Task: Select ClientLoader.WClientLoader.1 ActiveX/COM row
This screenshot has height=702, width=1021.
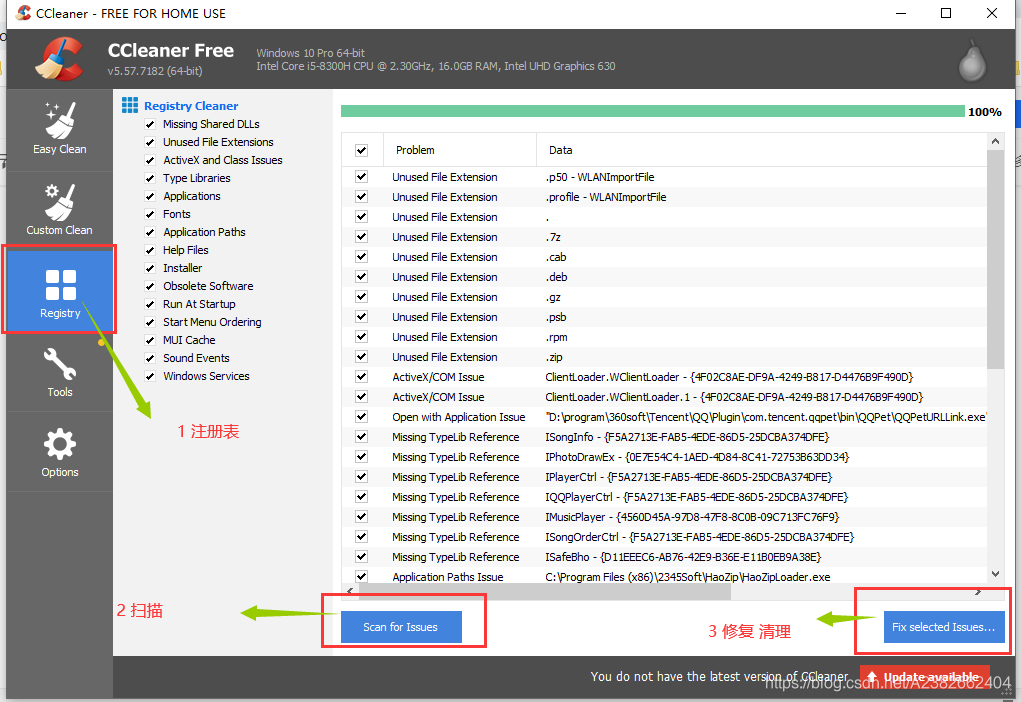Action: [x=664, y=397]
